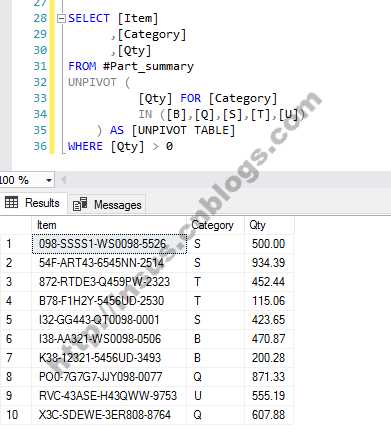Click cell B78-F1H2Y-5456UD-2530

pos(109,301)
